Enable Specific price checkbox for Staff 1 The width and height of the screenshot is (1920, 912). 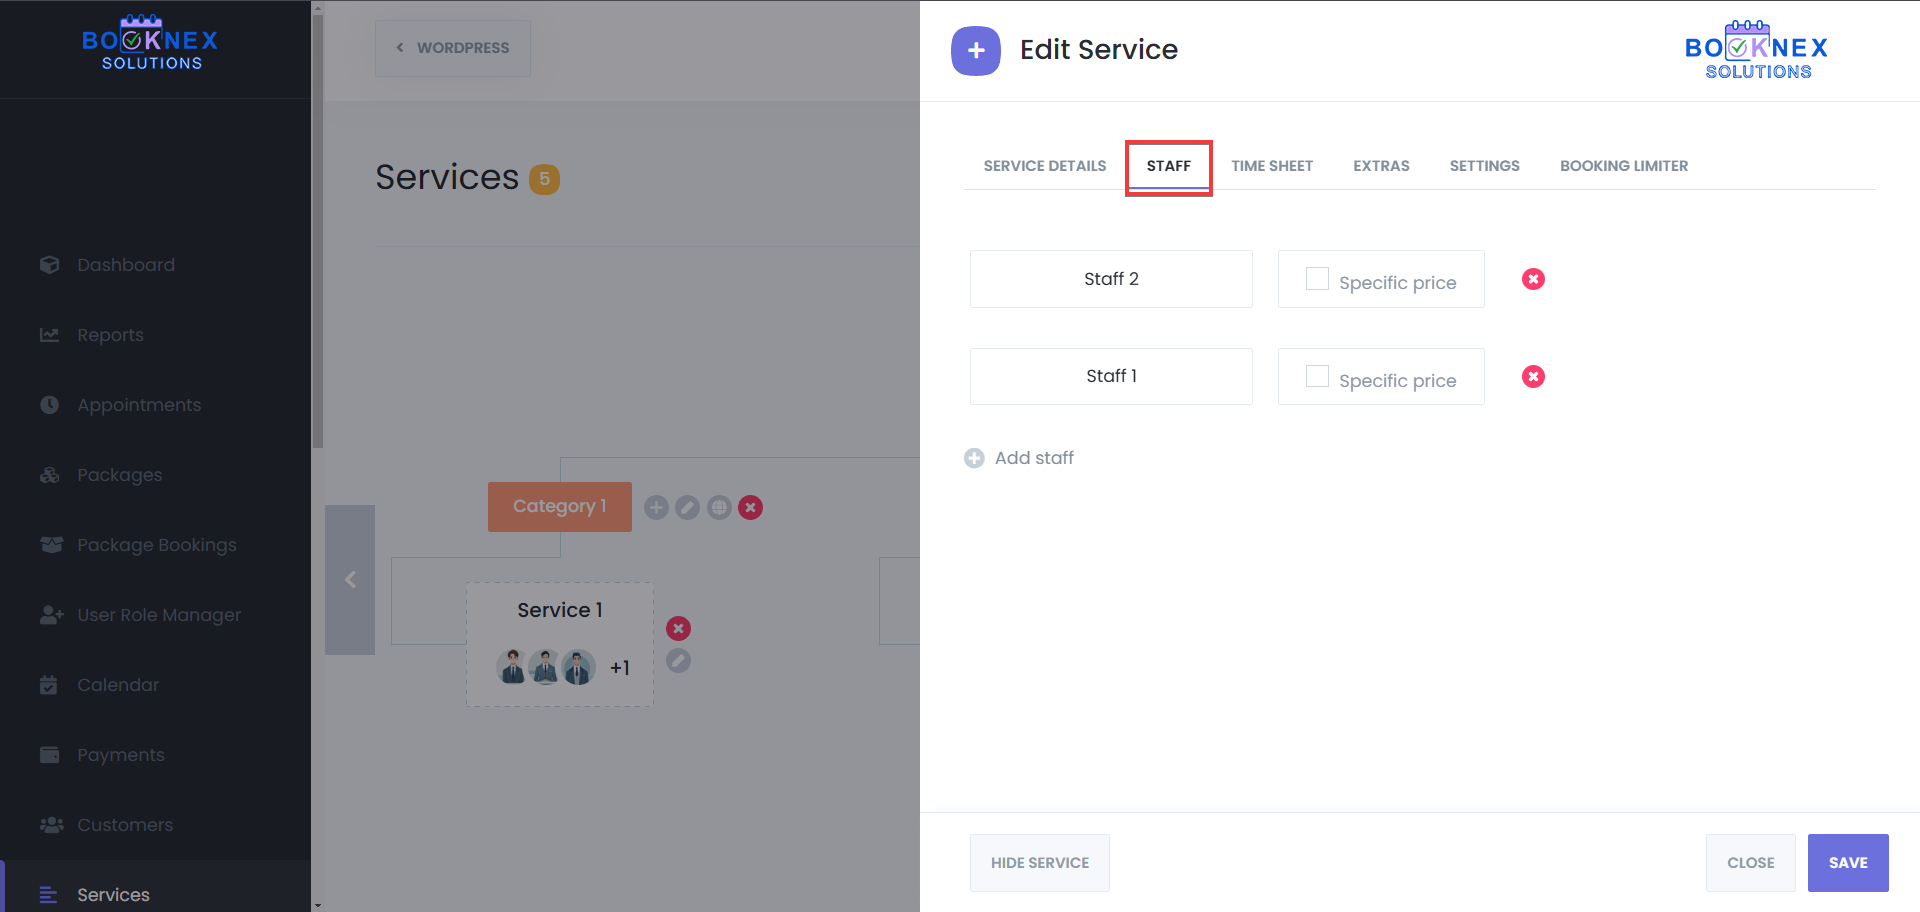point(1317,377)
